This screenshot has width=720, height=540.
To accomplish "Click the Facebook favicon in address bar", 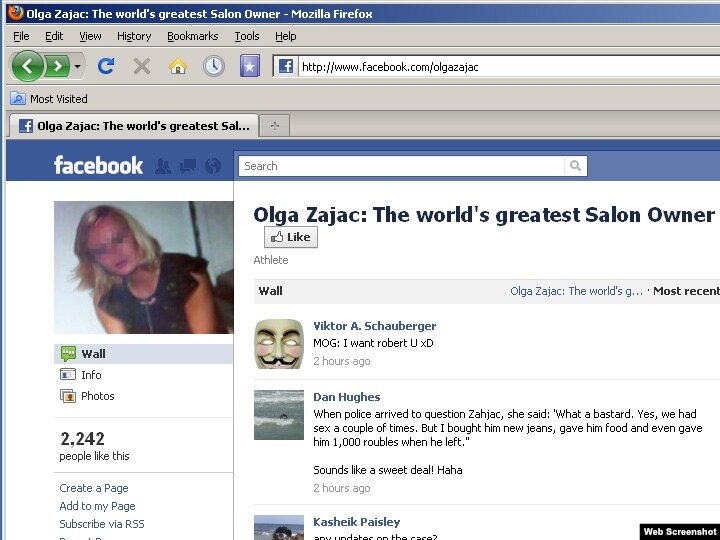I will tap(286, 67).
